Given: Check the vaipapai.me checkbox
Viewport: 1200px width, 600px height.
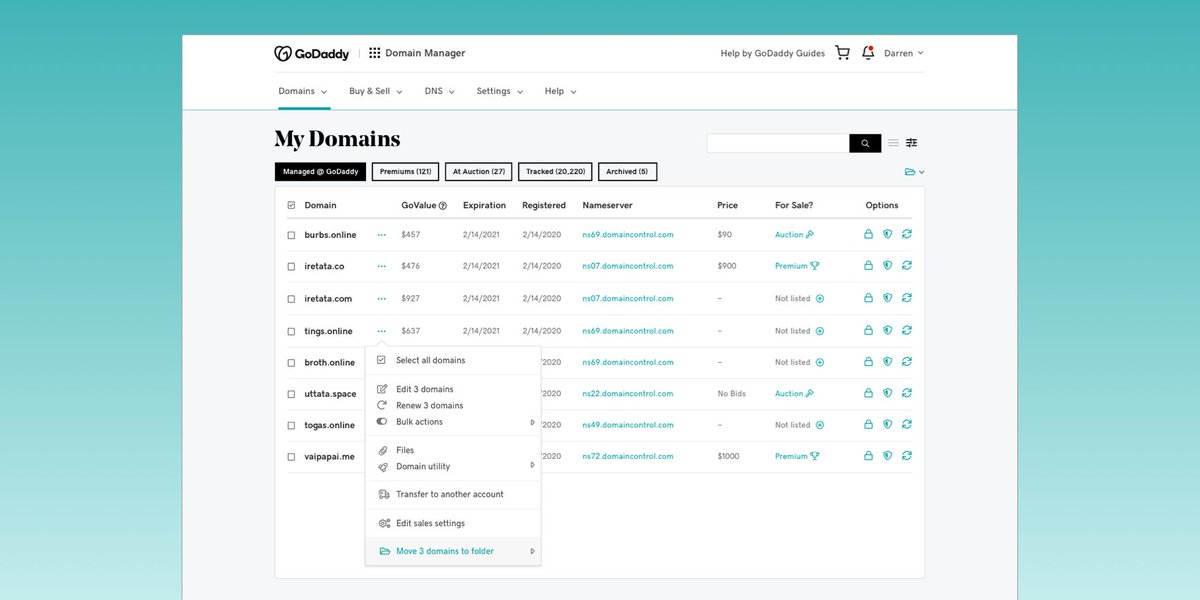Looking at the screenshot, I should click(291, 457).
